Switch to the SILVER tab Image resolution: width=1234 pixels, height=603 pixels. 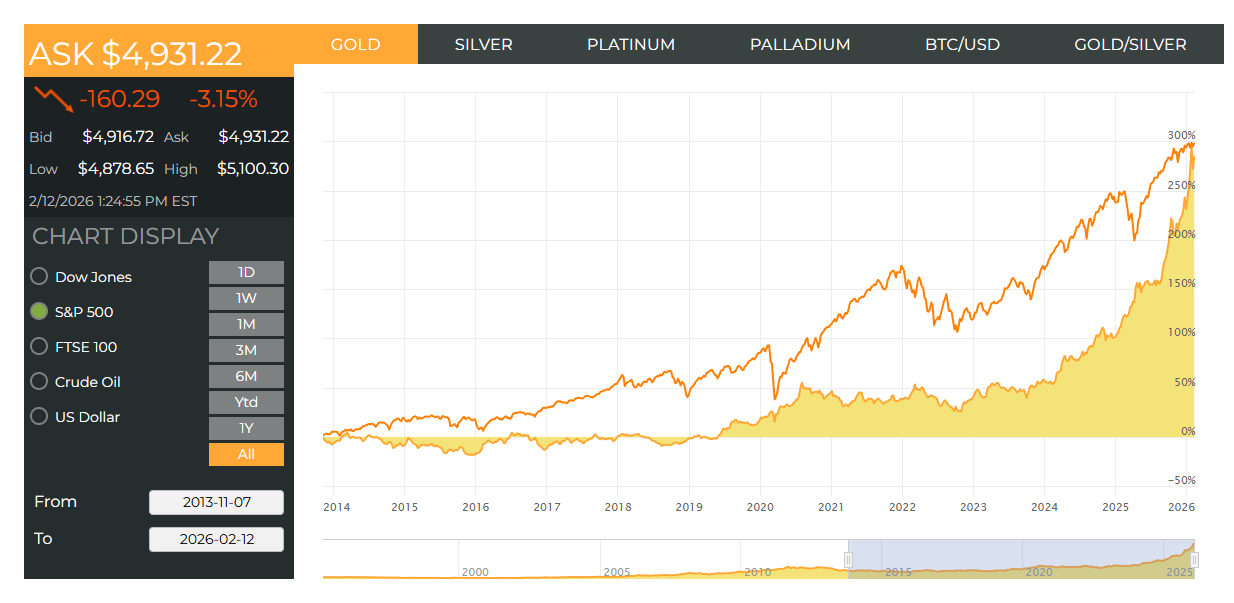483,45
